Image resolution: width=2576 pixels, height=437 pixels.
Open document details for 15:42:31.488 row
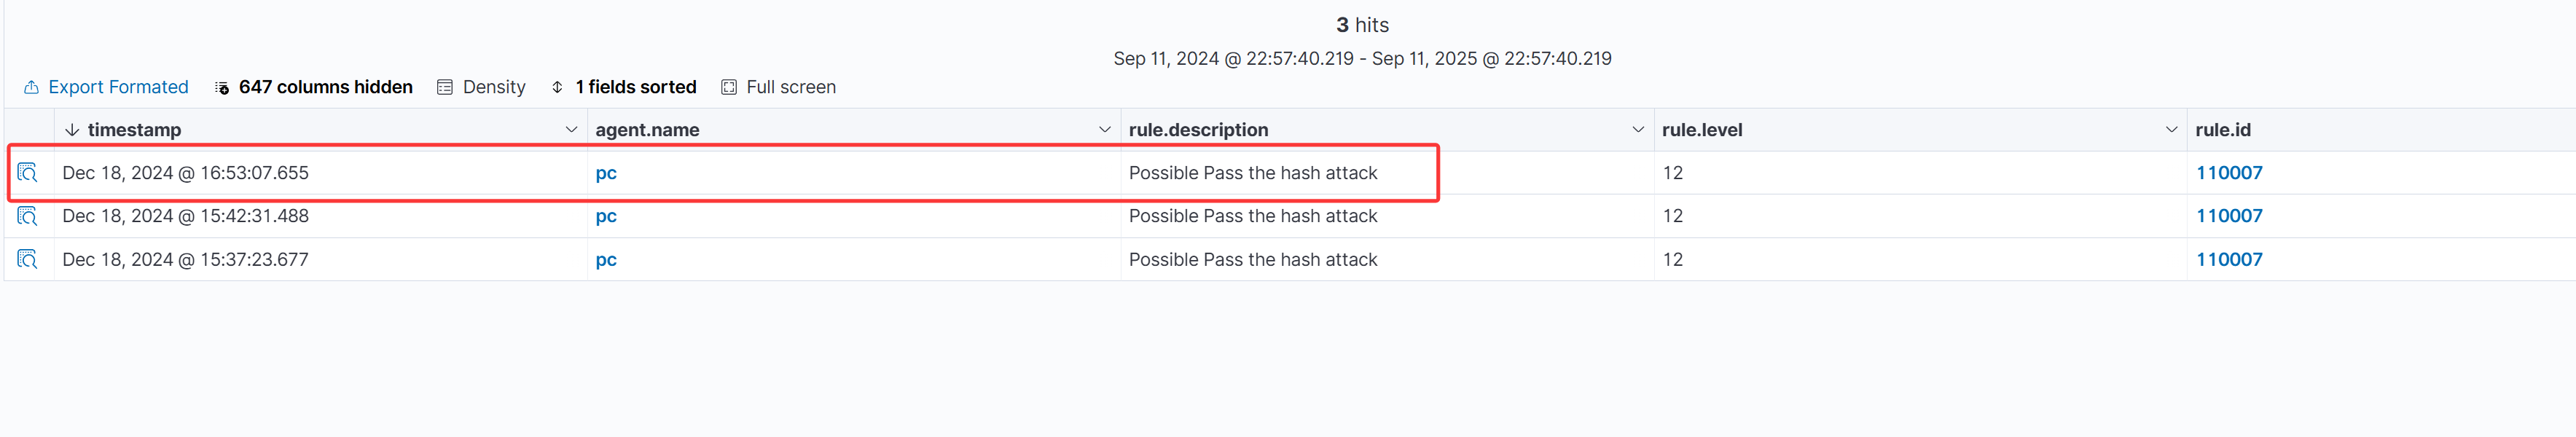pos(28,216)
